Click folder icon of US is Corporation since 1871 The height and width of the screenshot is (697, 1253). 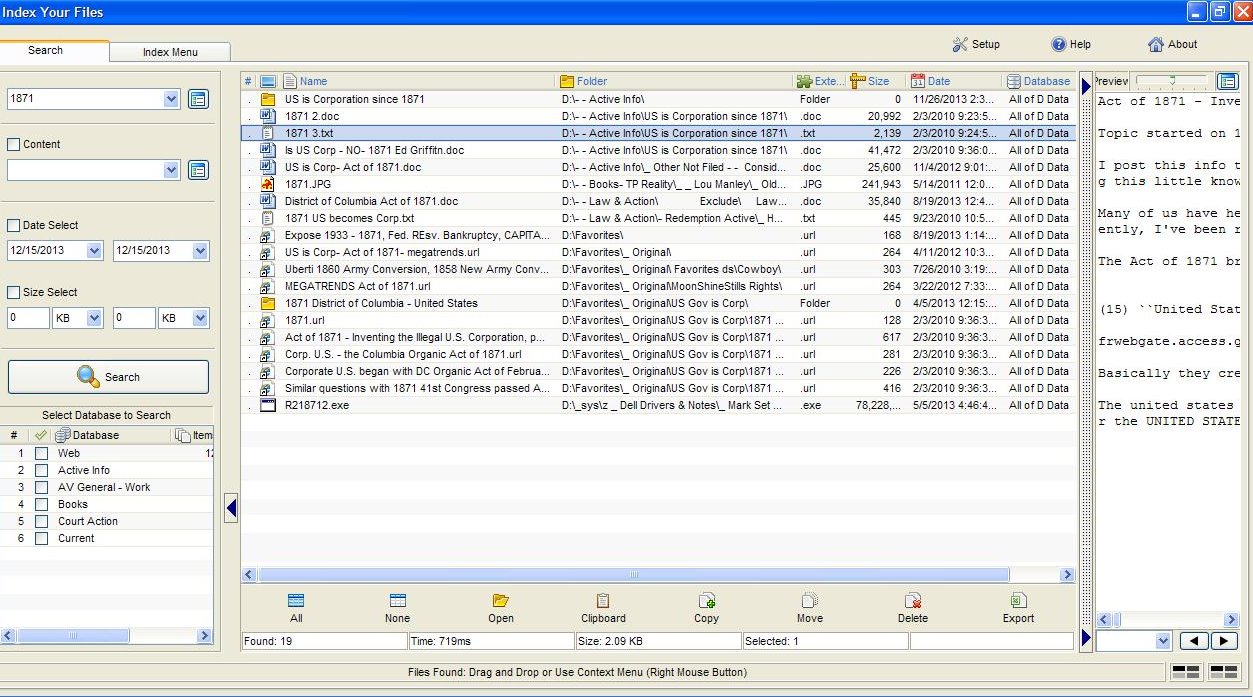[x=268, y=99]
